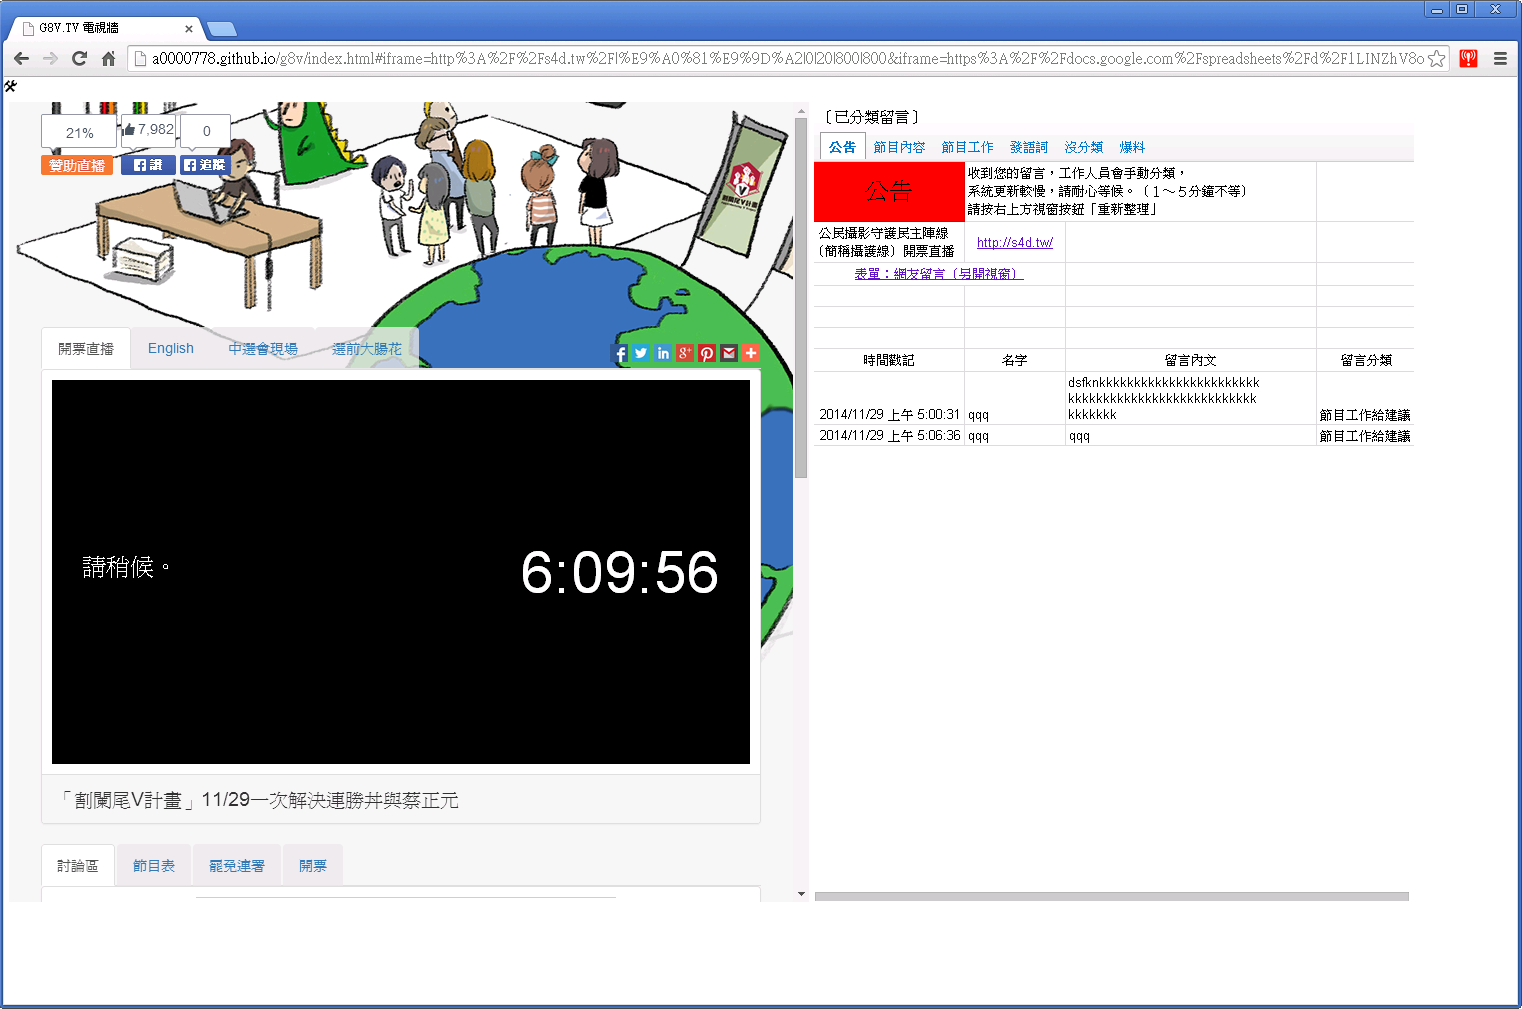This screenshot has height=1009, width=1522.
Task: Send by email using the envelope icon
Action: [x=729, y=353]
